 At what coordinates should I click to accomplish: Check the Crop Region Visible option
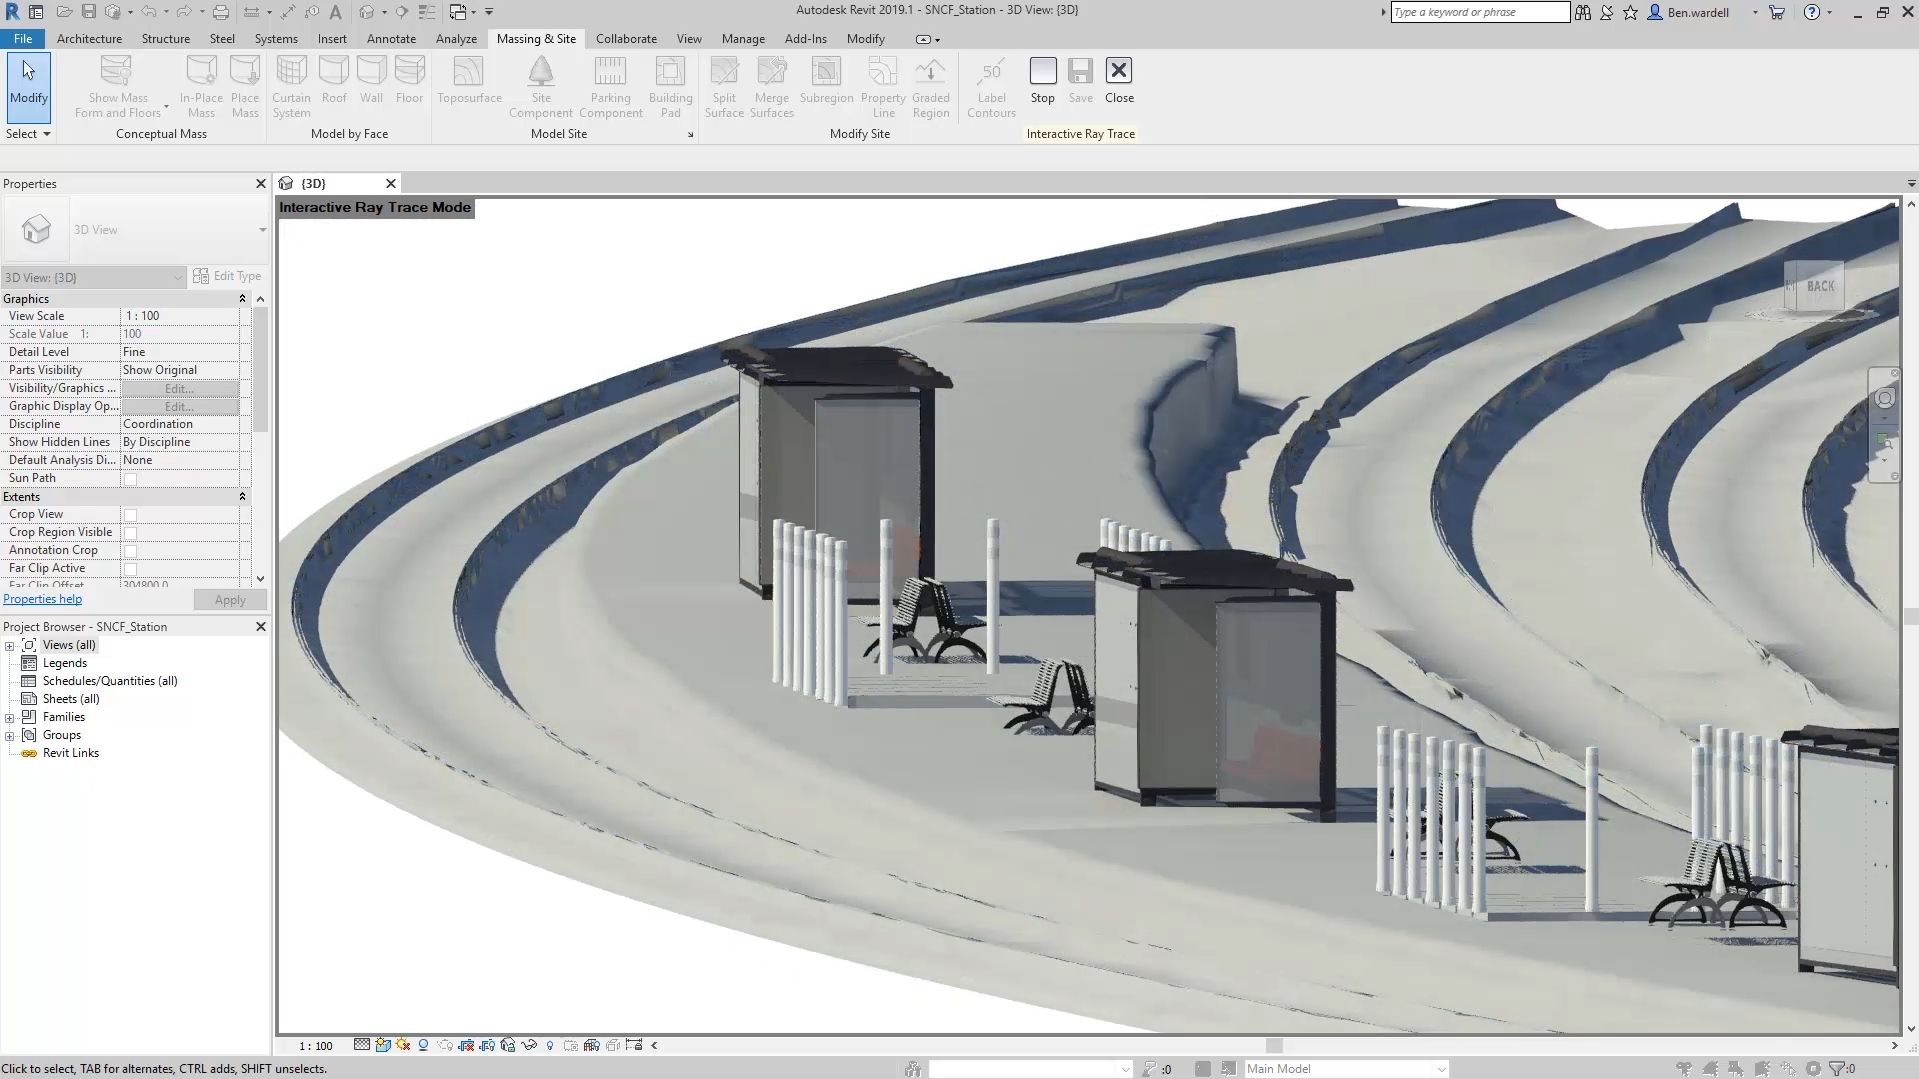point(131,532)
